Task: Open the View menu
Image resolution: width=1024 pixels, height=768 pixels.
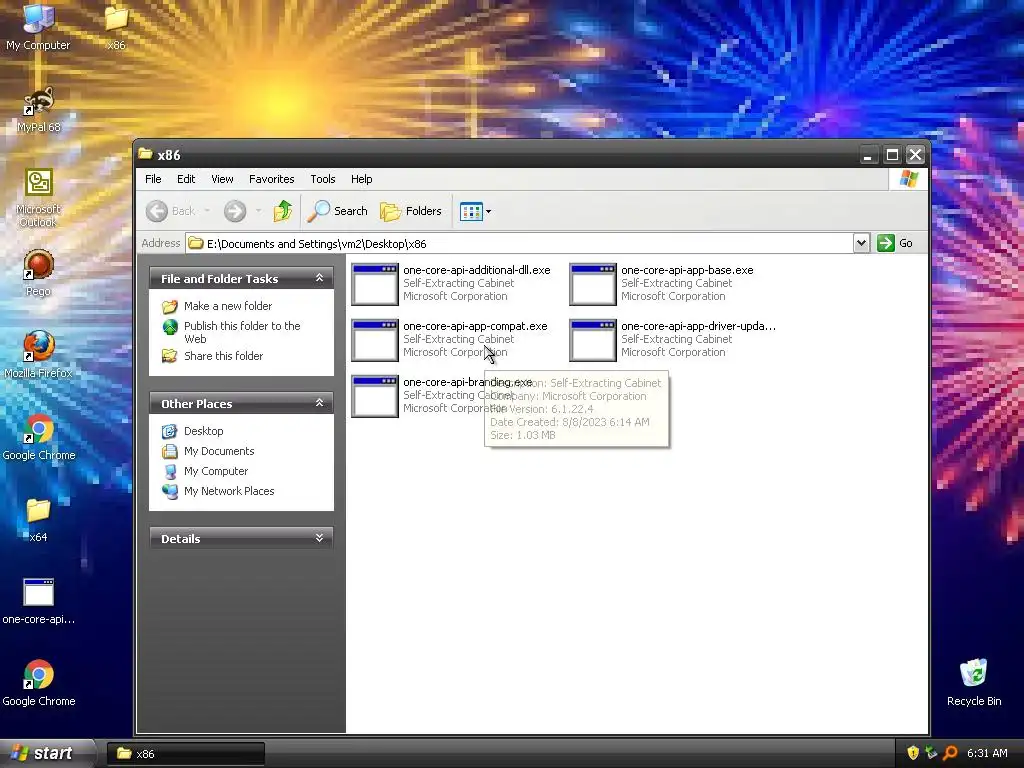Action: coord(222,179)
